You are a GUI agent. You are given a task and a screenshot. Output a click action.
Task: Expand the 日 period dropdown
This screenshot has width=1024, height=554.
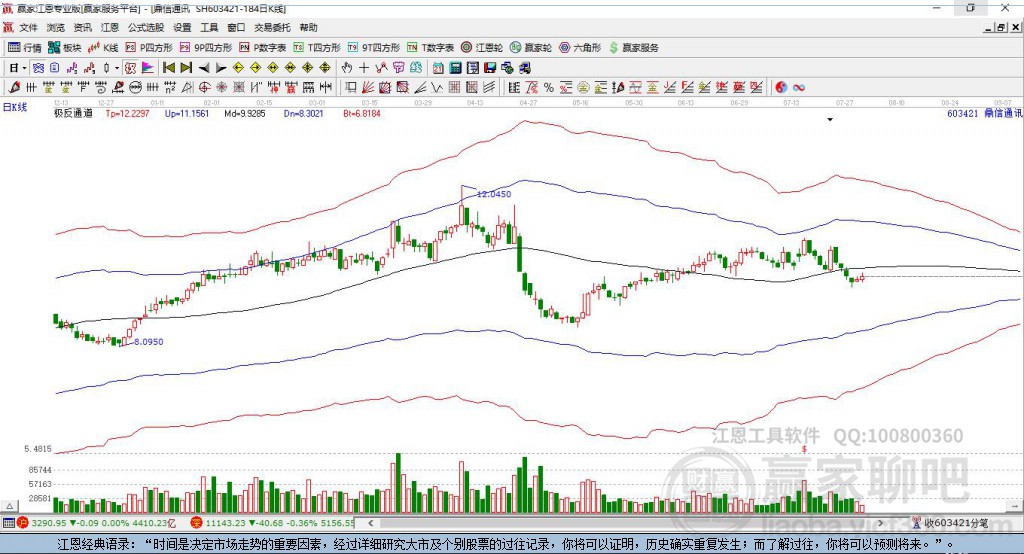24,68
